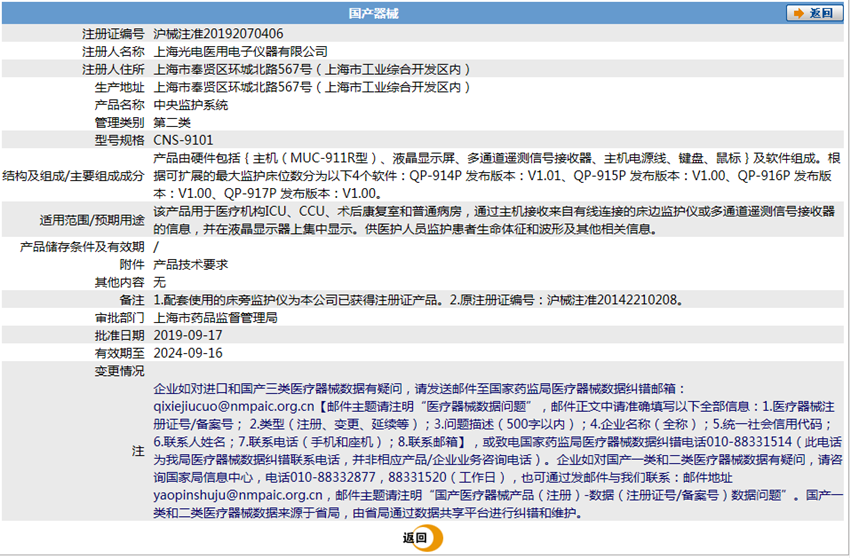
Task: Click the 批准日期 label
Action: tap(120, 335)
